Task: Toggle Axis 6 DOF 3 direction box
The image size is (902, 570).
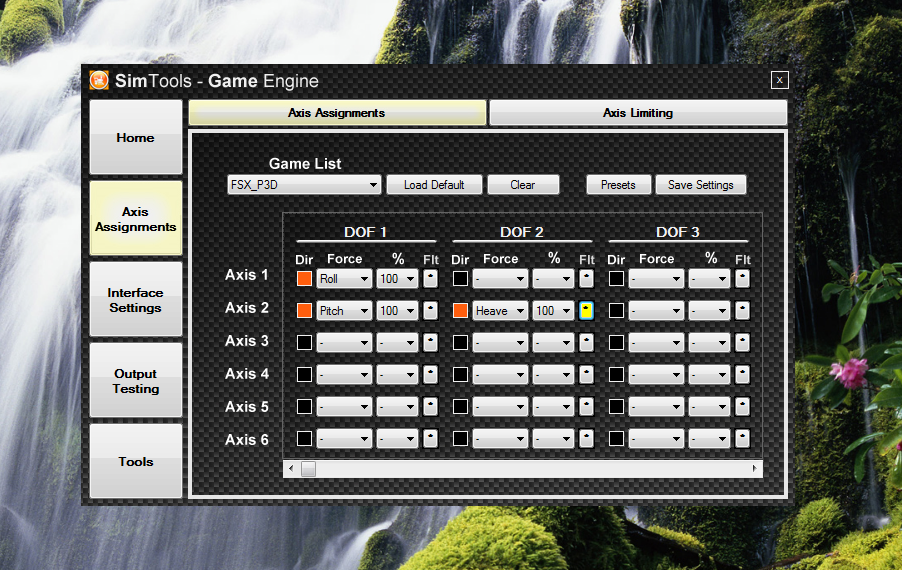Action: pyautogui.click(x=616, y=439)
